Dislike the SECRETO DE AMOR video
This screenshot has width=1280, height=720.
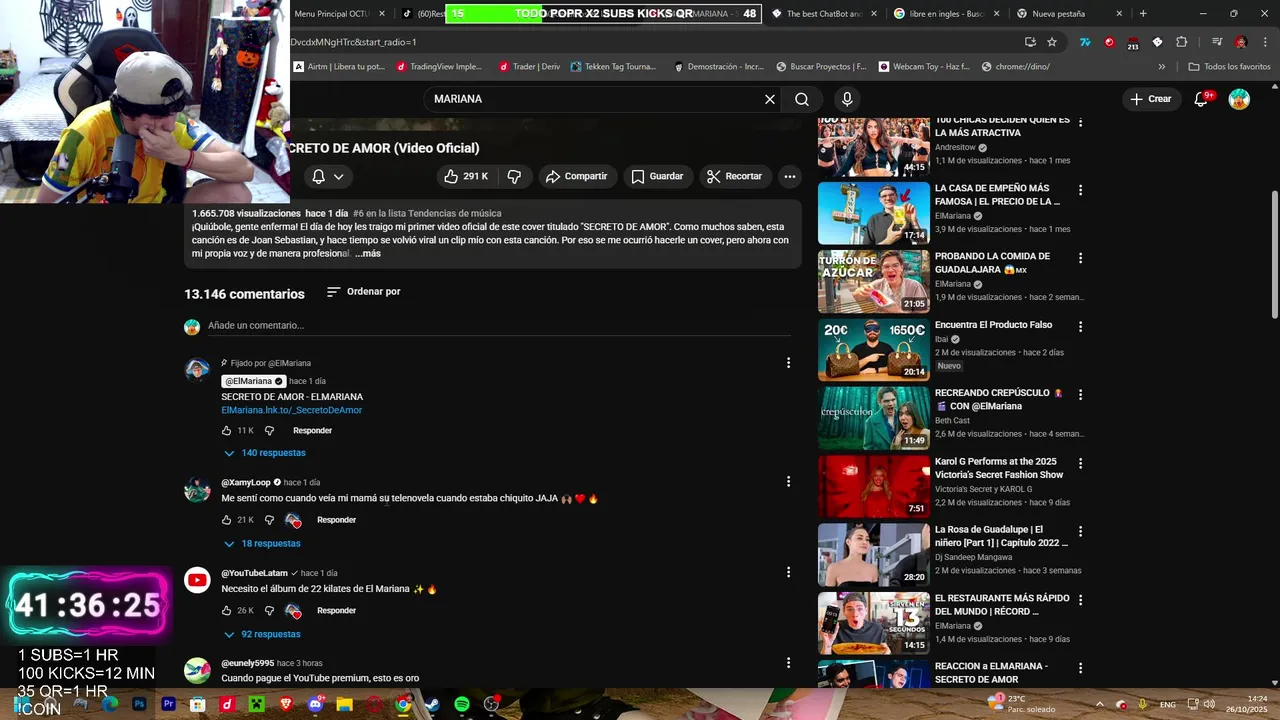pyautogui.click(x=514, y=176)
